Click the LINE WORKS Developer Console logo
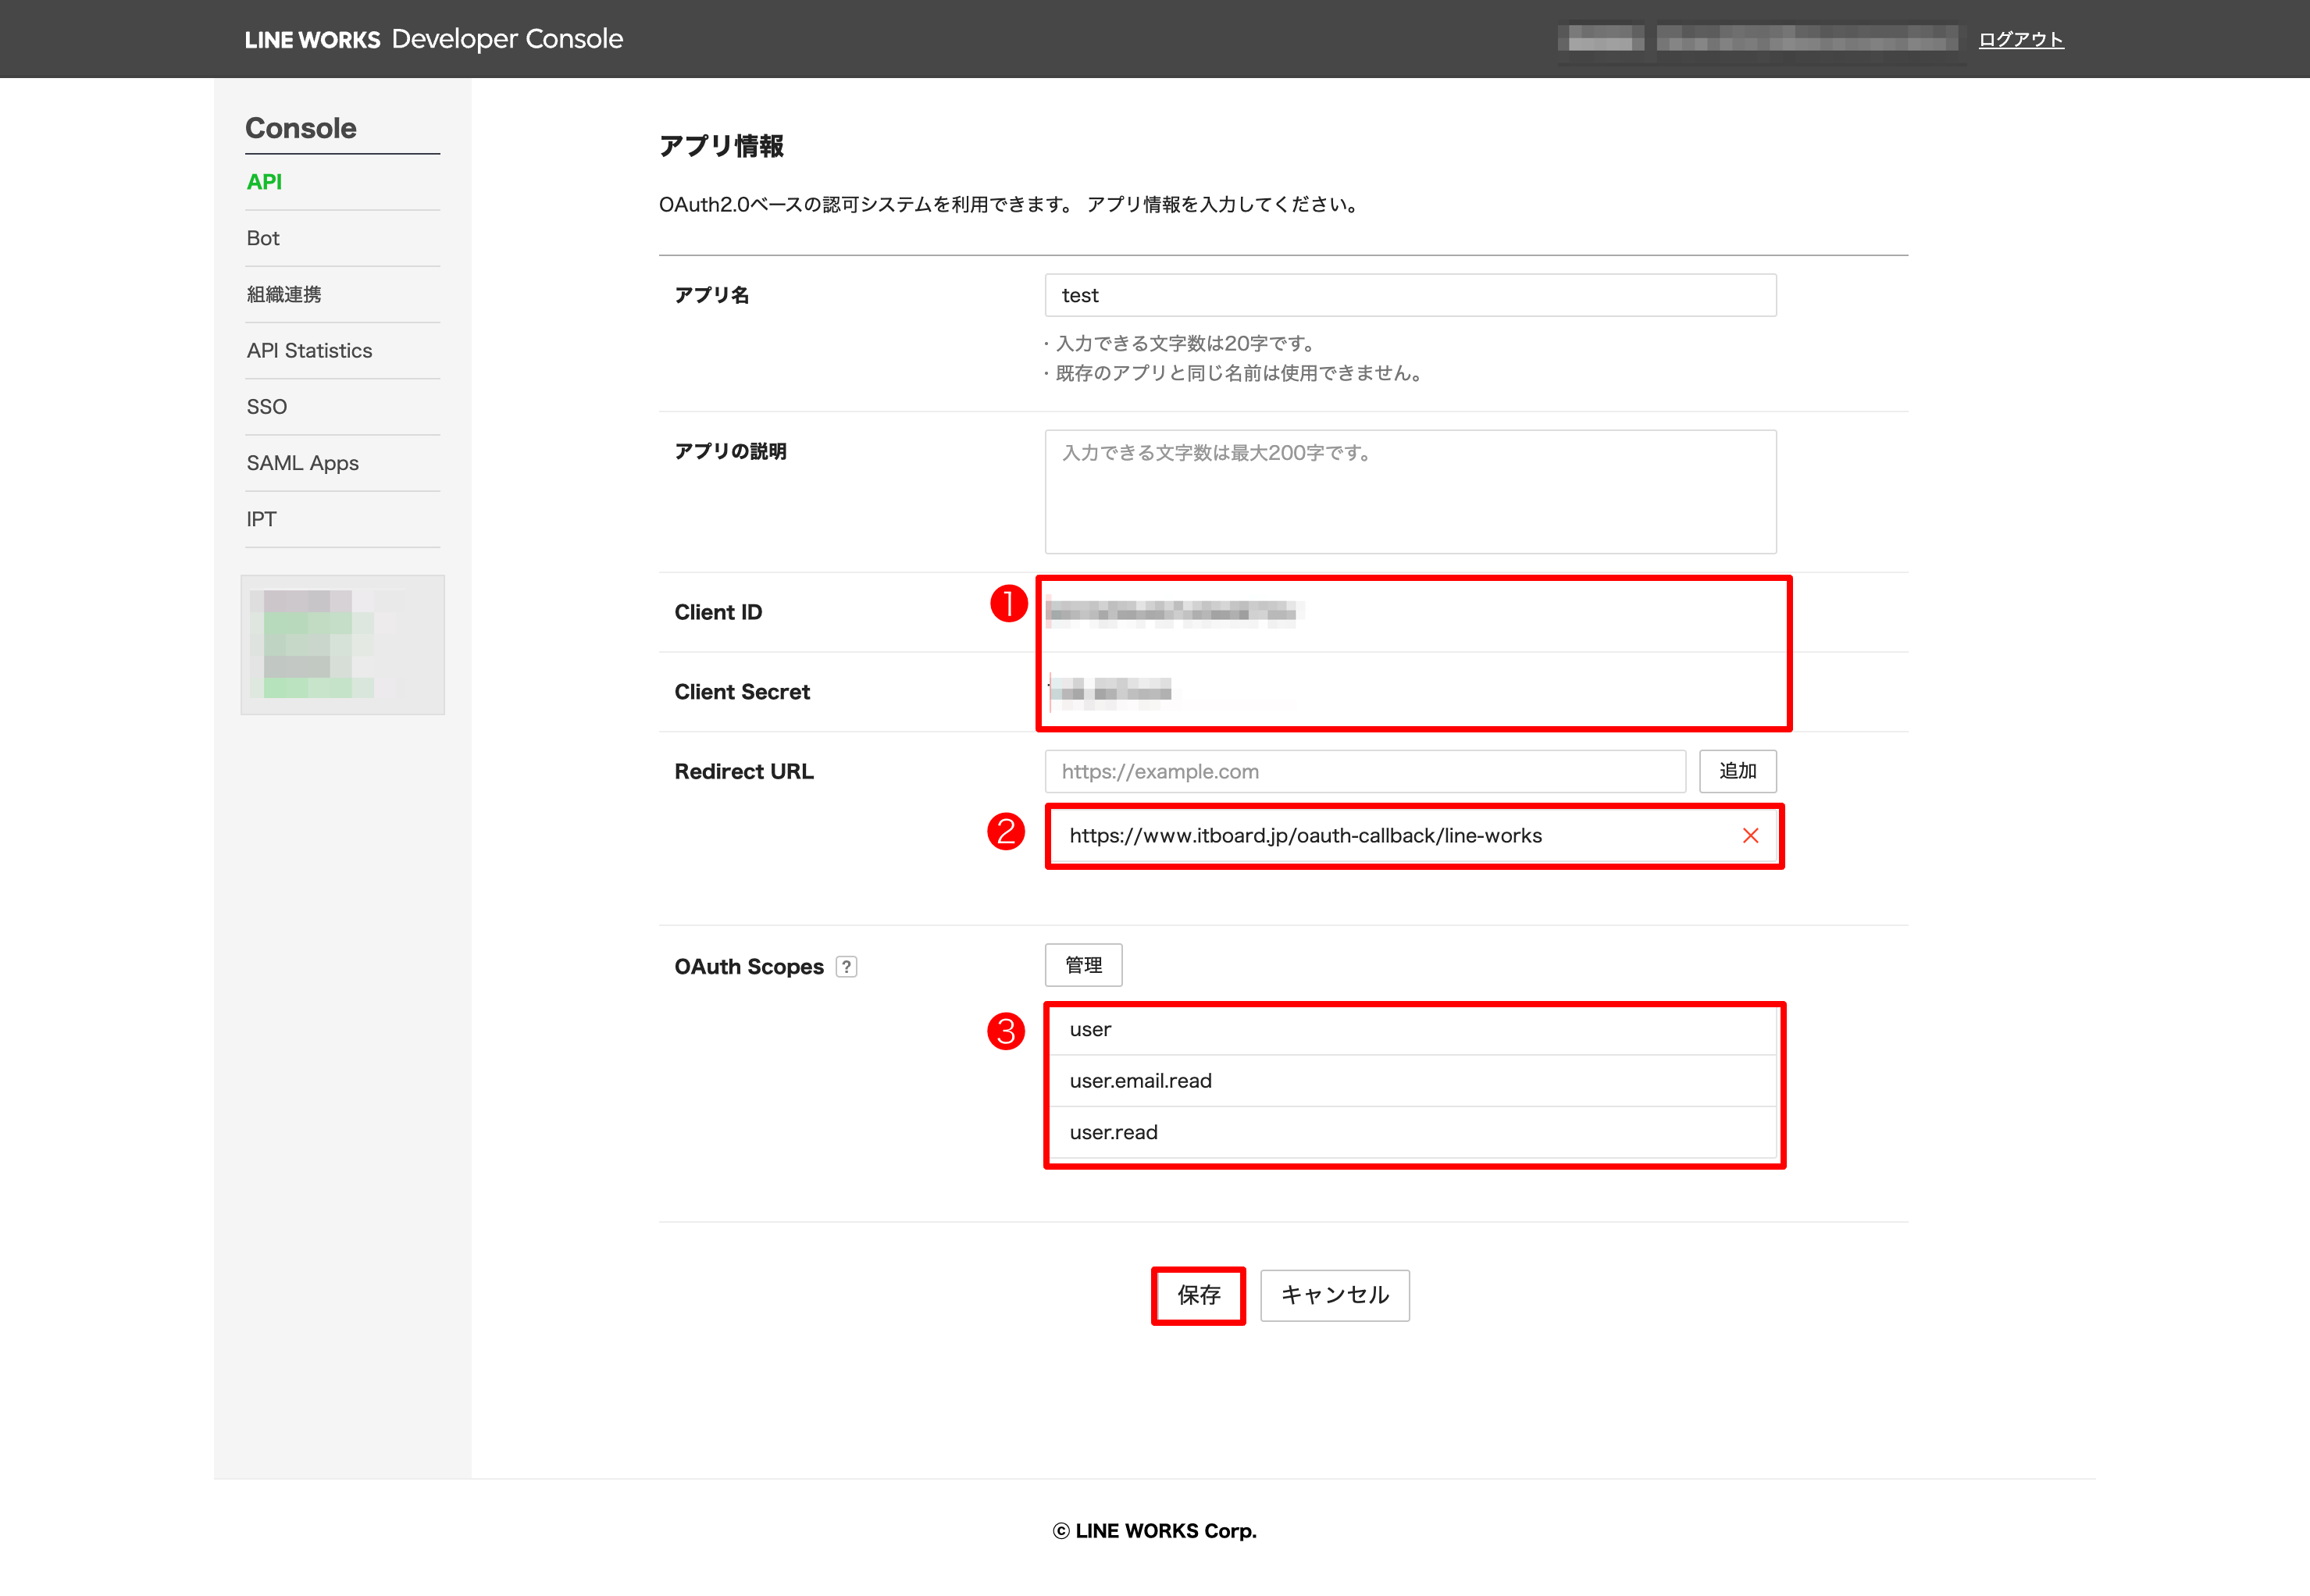 coord(433,39)
